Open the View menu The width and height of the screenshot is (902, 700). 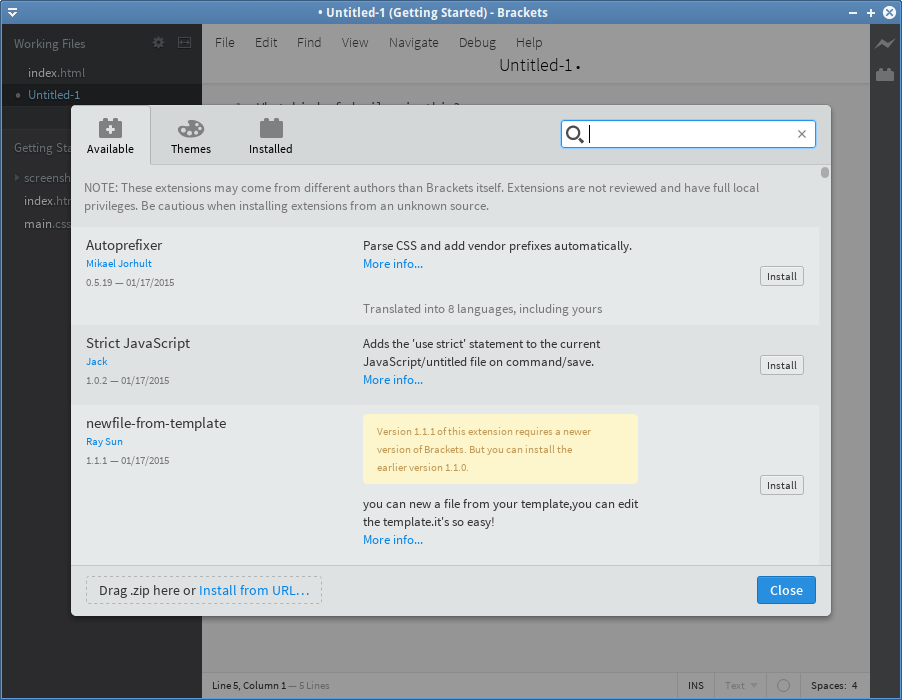click(x=355, y=43)
